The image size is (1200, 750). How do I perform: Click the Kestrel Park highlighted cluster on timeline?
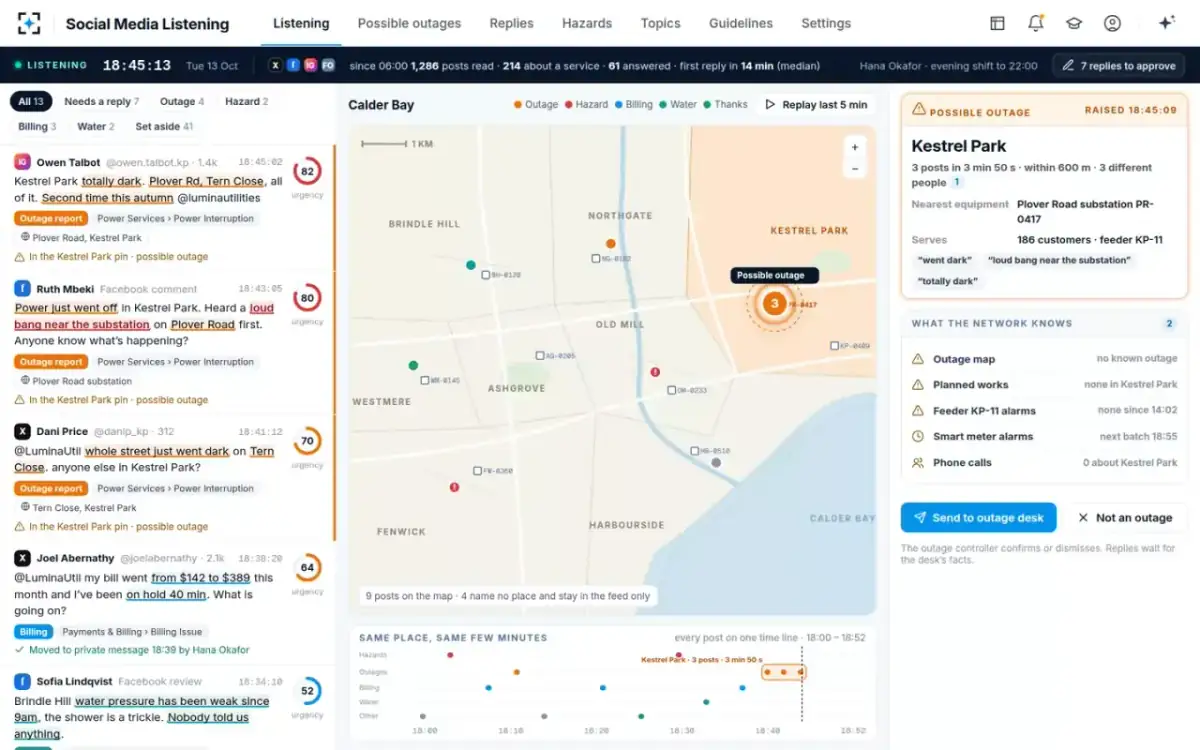(x=783, y=672)
